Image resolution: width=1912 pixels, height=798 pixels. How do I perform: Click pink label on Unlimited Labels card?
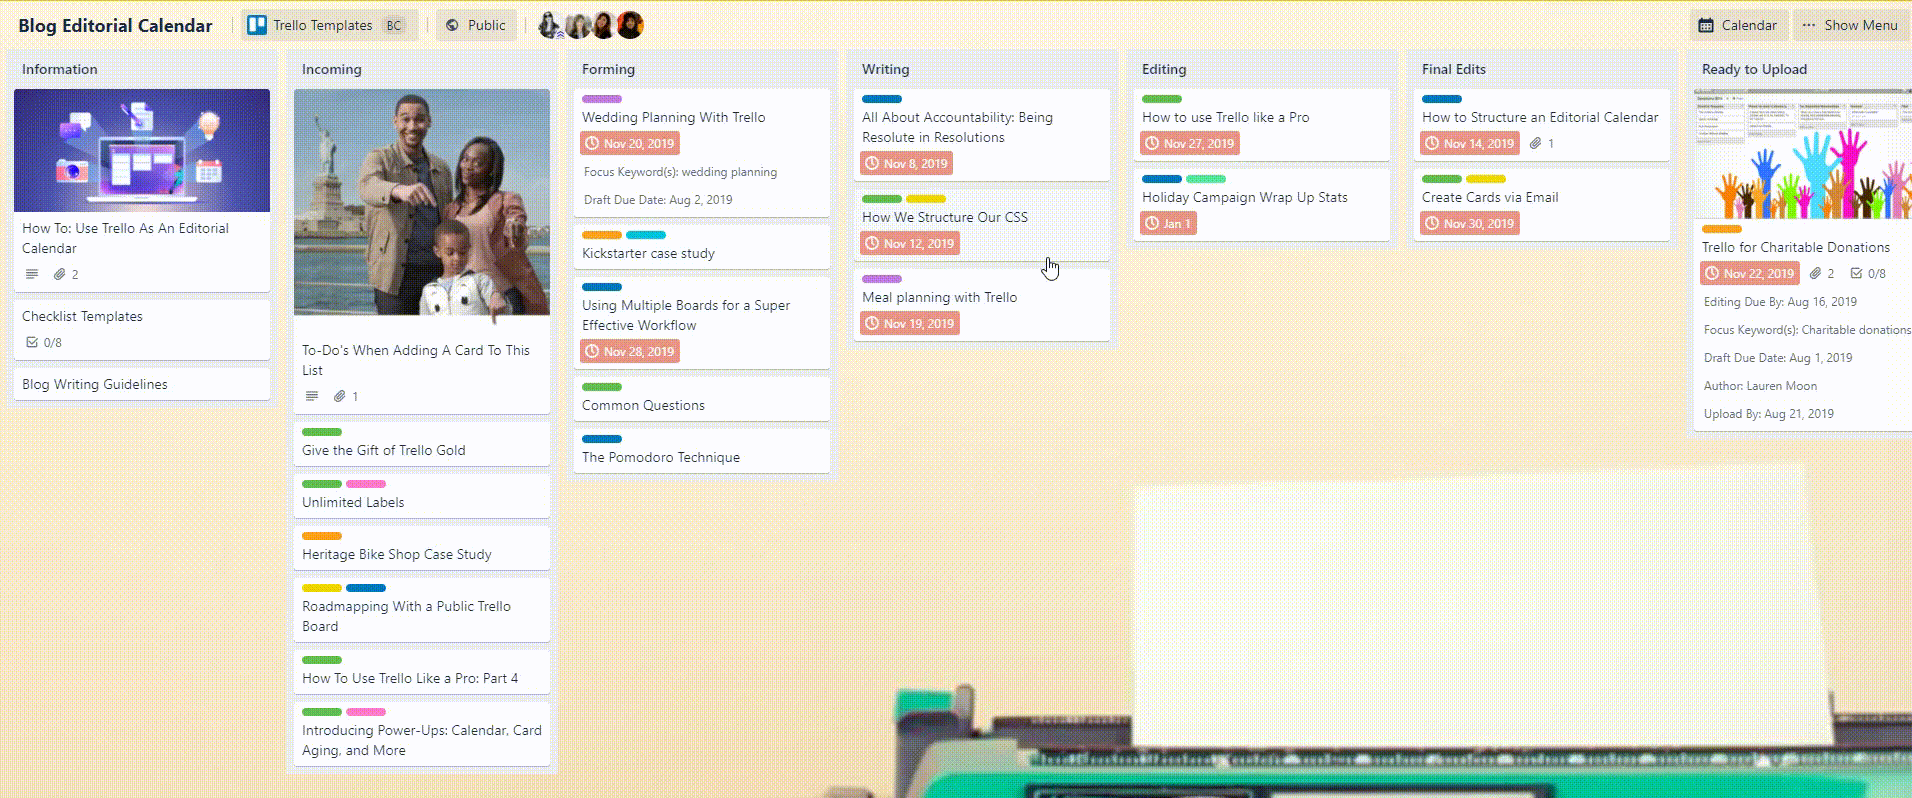point(366,484)
